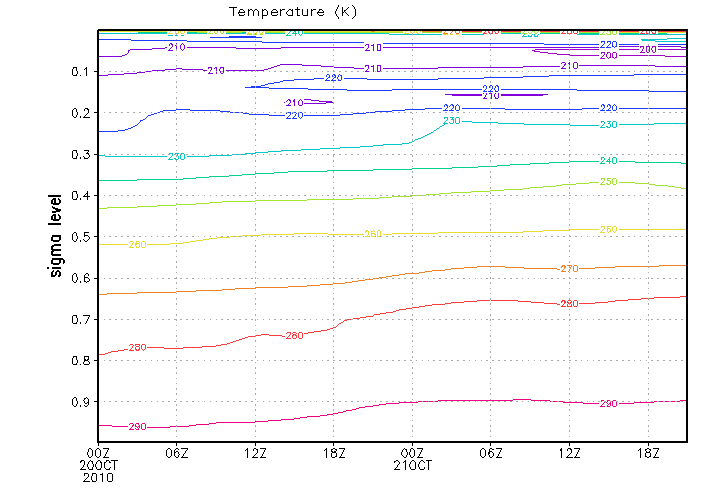Click the yellow 260 label nearest 00Z 20OCT
The height and width of the screenshot is (500, 720).
point(137,245)
